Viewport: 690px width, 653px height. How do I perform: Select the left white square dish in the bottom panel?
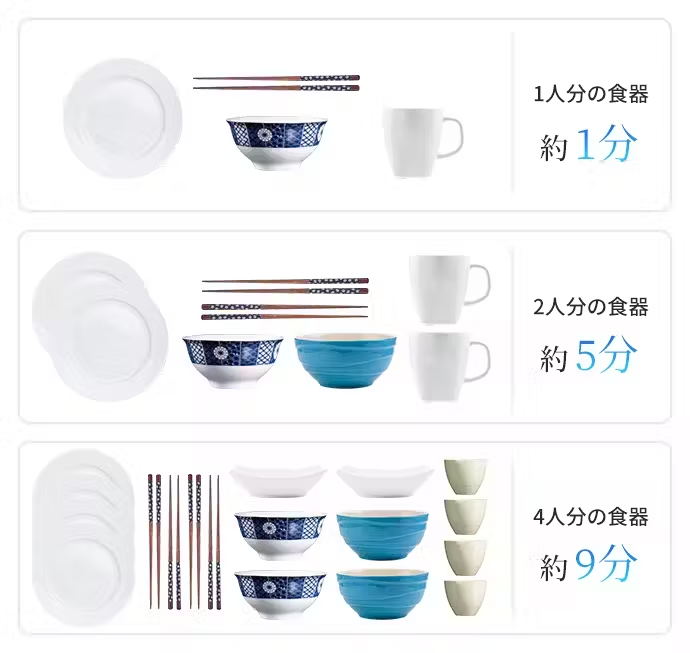tap(278, 482)
